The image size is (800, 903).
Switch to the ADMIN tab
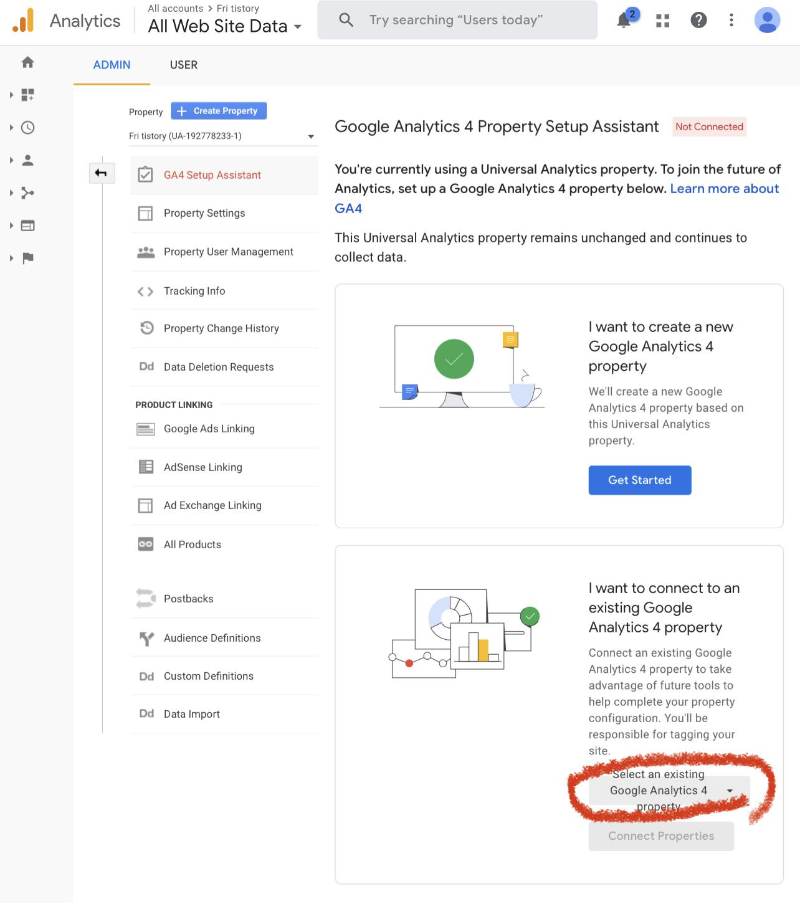[x=112, y=65]
